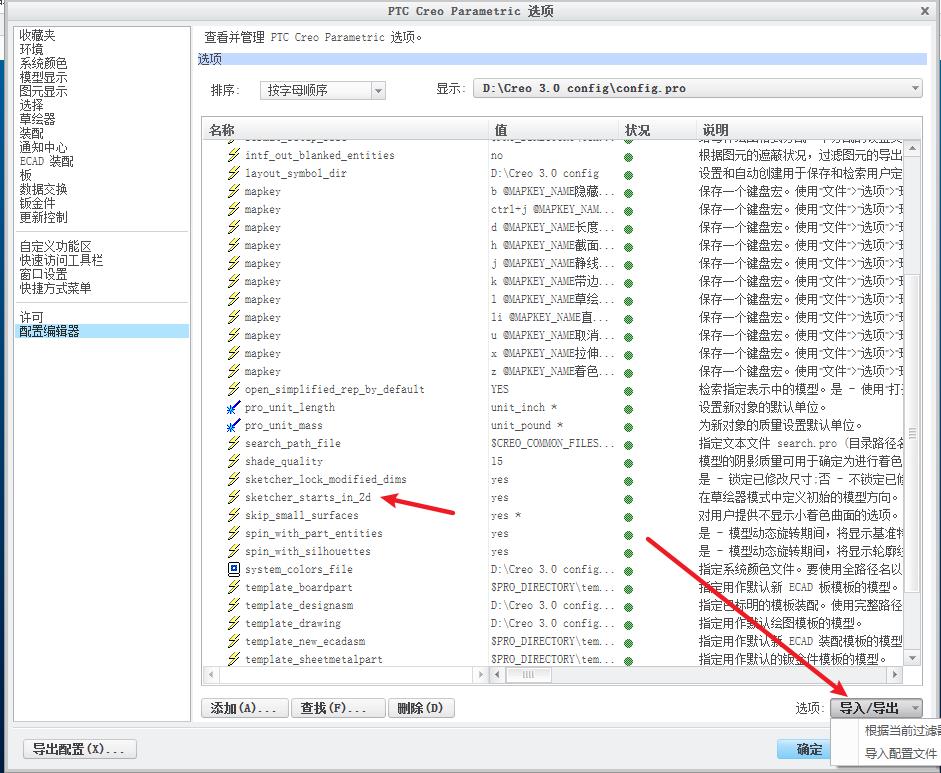
Task: Click the 状况 column header
Action: (657, 130)
